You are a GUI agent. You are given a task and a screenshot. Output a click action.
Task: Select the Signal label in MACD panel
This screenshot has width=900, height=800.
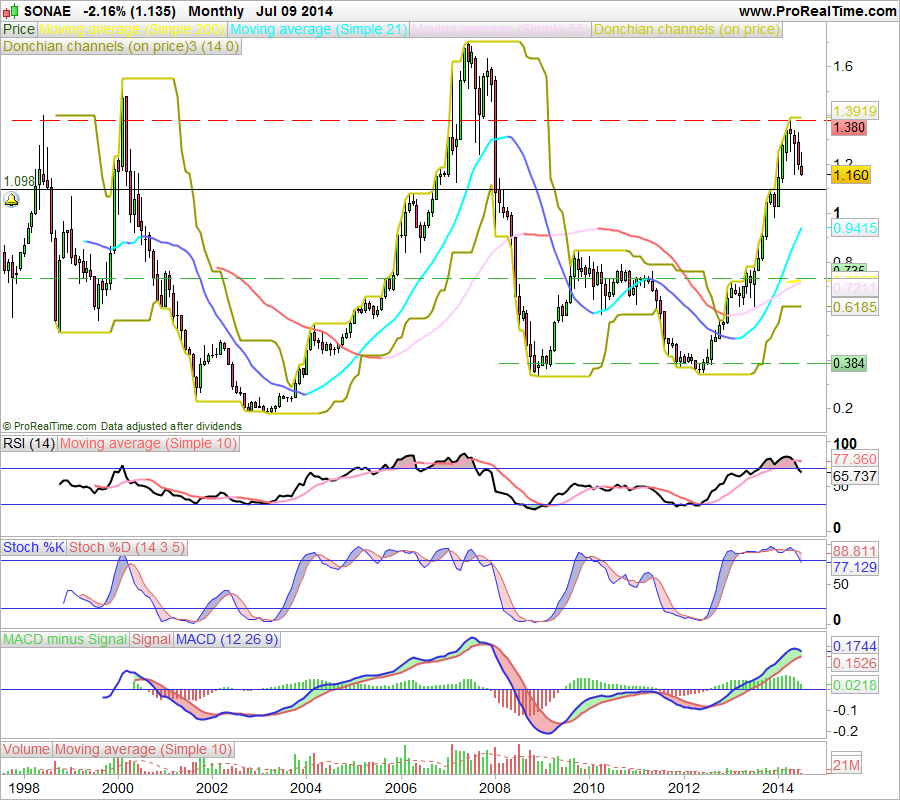152,639
